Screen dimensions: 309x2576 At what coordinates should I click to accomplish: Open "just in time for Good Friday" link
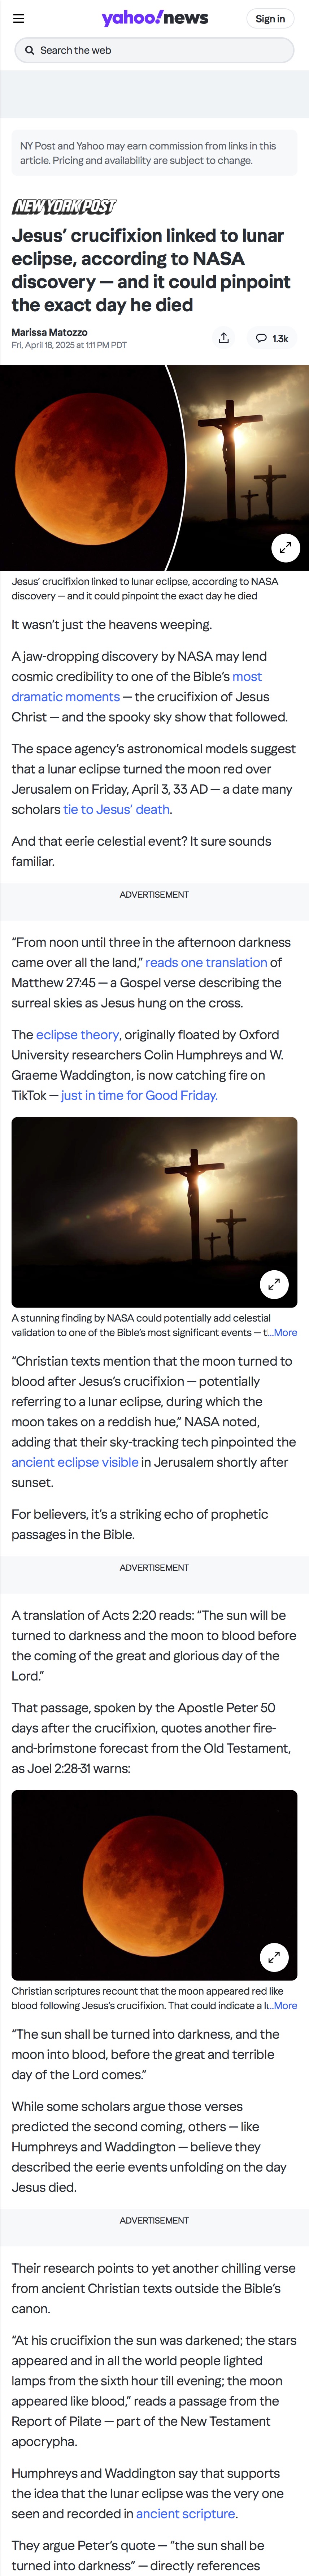click(139, 1095)
